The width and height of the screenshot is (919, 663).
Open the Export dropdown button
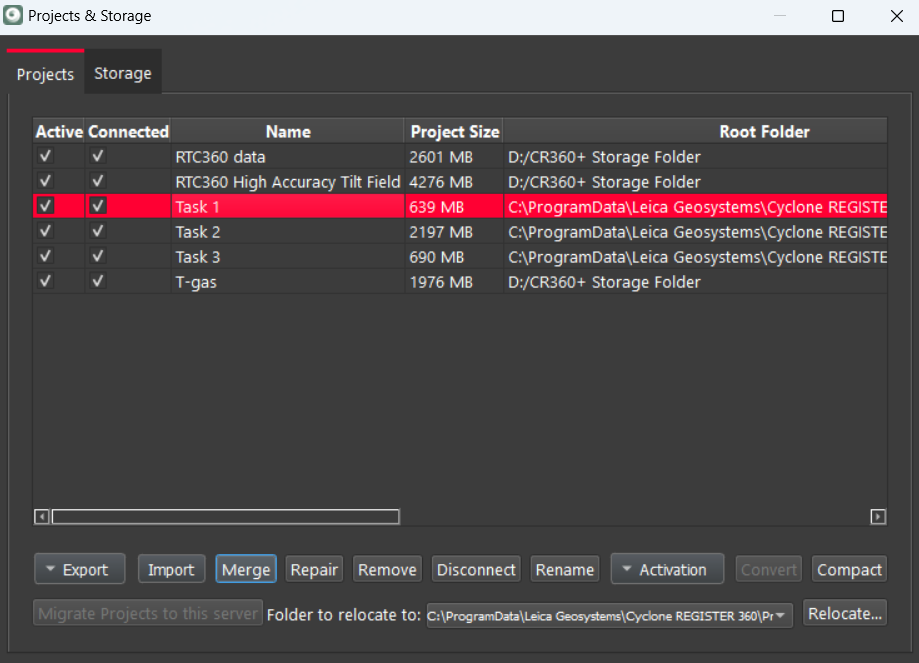pyautogui.click(x=79, y=570)
